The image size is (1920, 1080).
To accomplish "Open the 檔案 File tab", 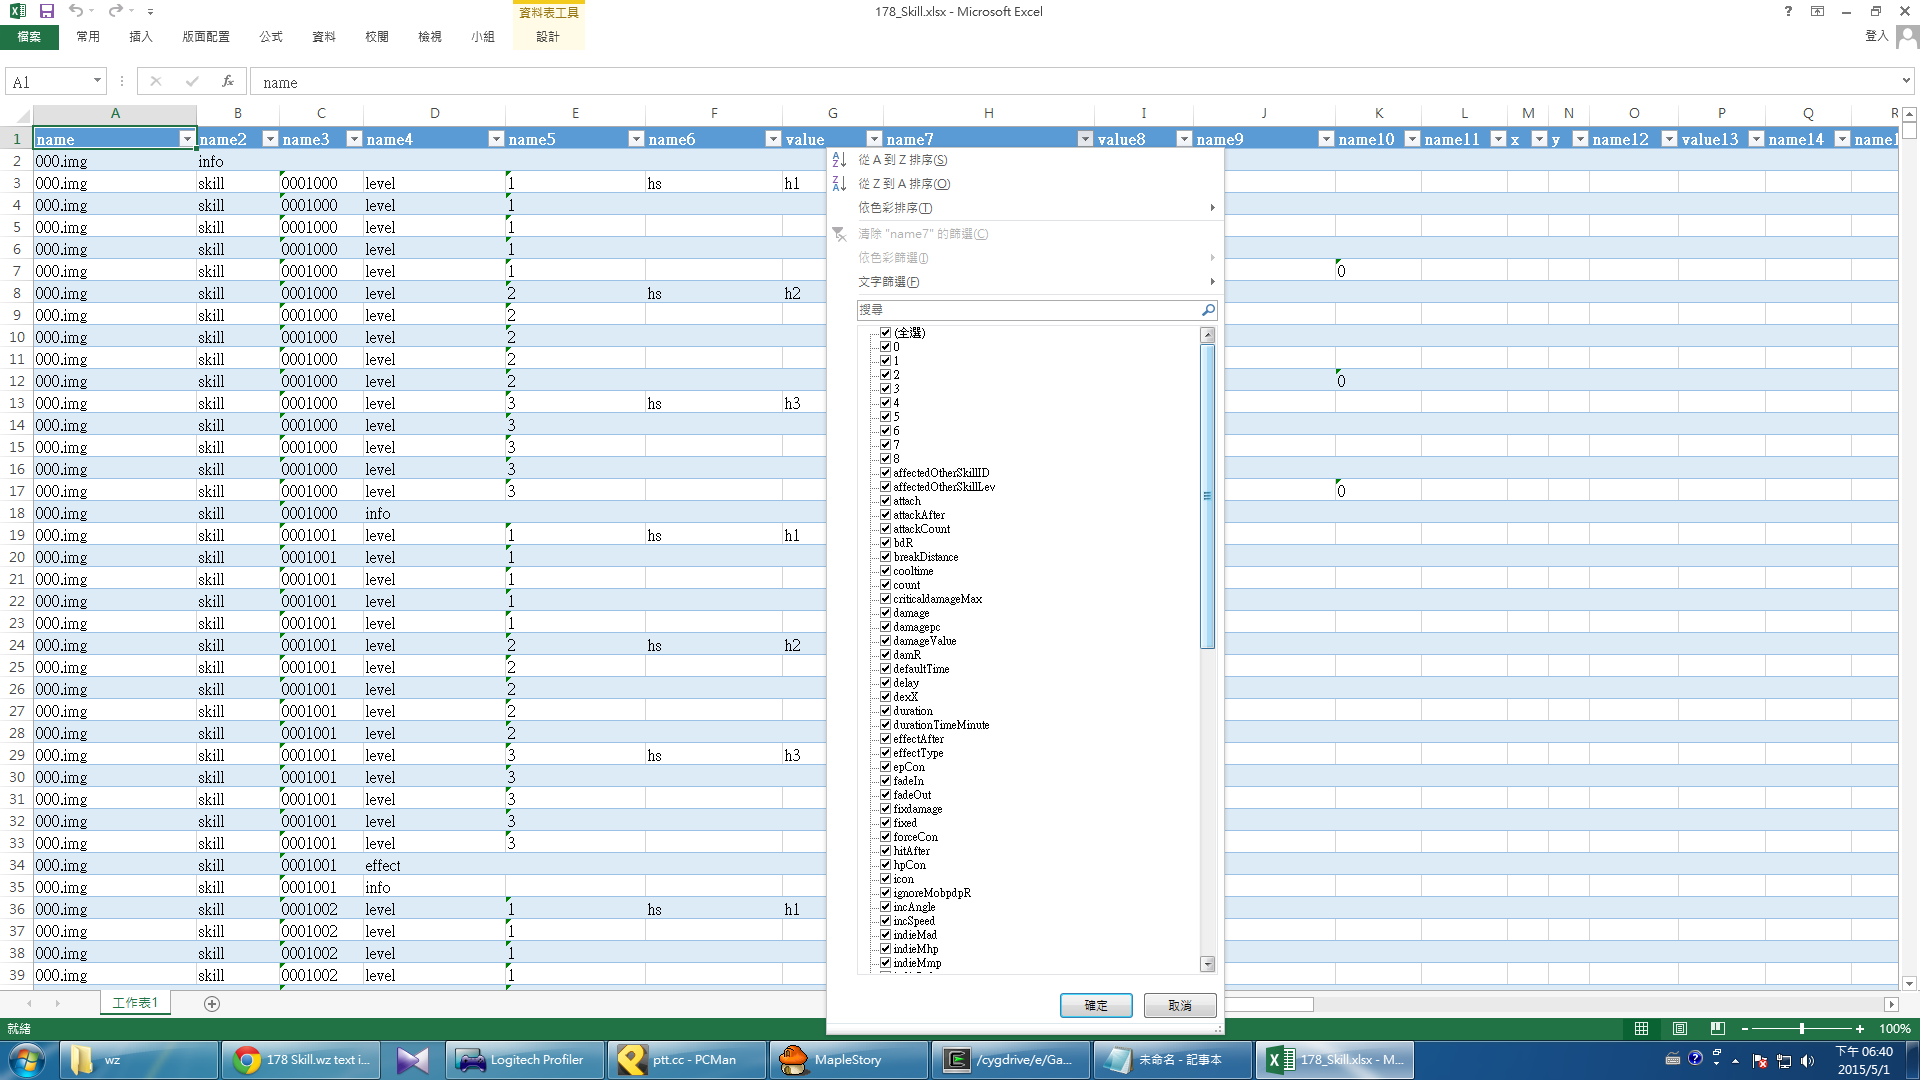I will click(29, 37).
